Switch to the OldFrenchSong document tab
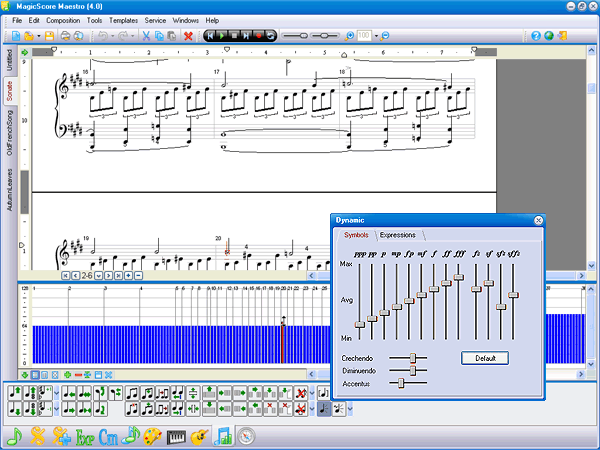Image resolution: width=600 pixels, height=450 pixels. (x=10, y=133)
